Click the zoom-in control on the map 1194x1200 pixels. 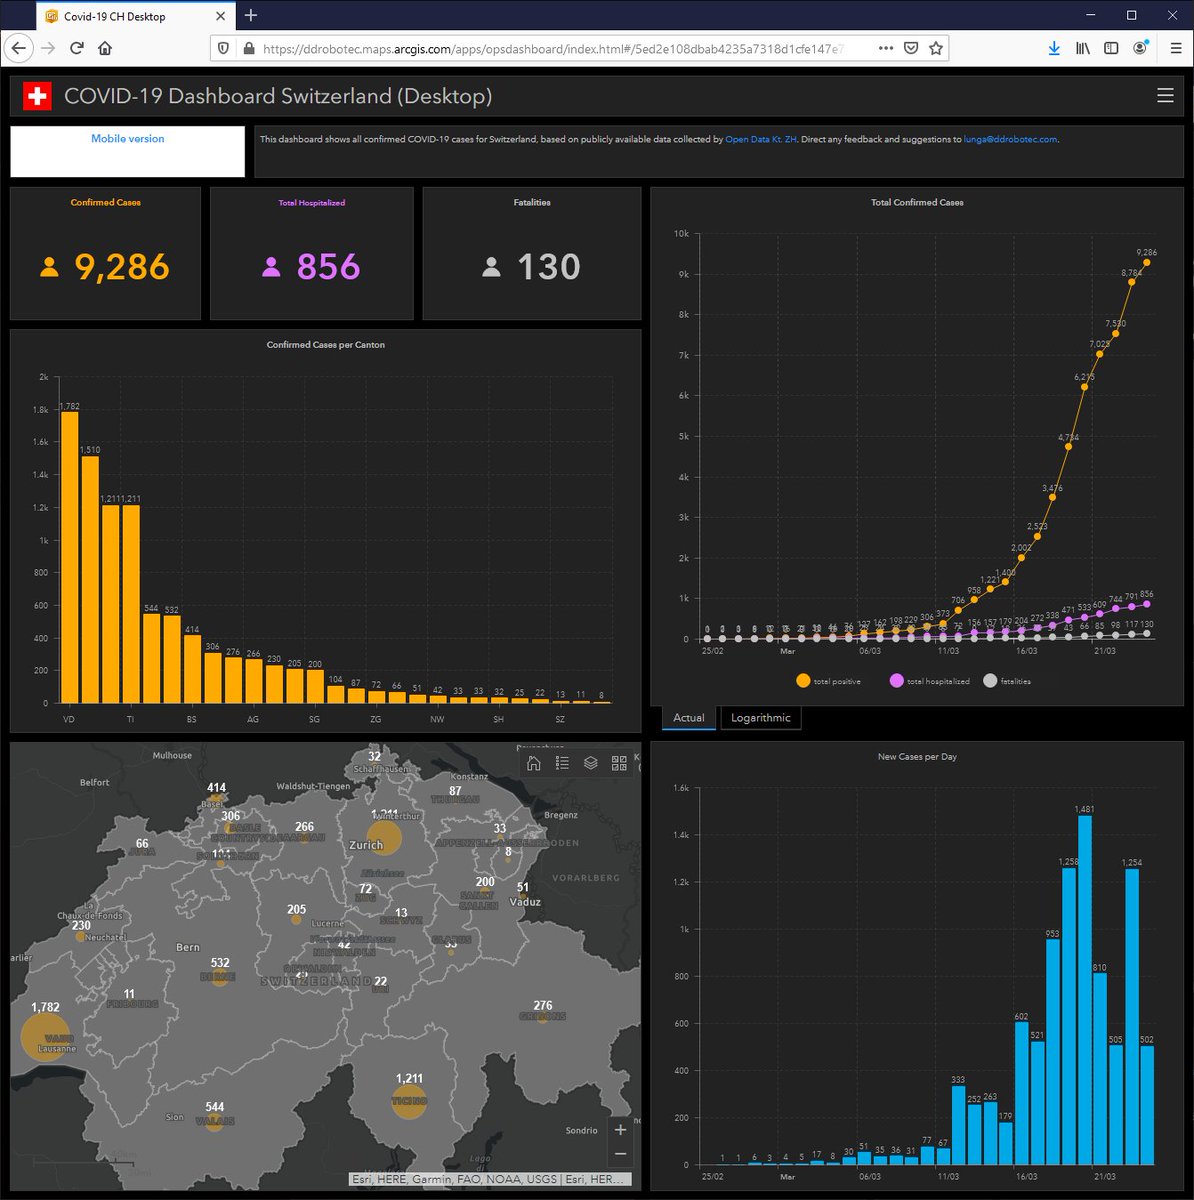[x=621, y=1129]
